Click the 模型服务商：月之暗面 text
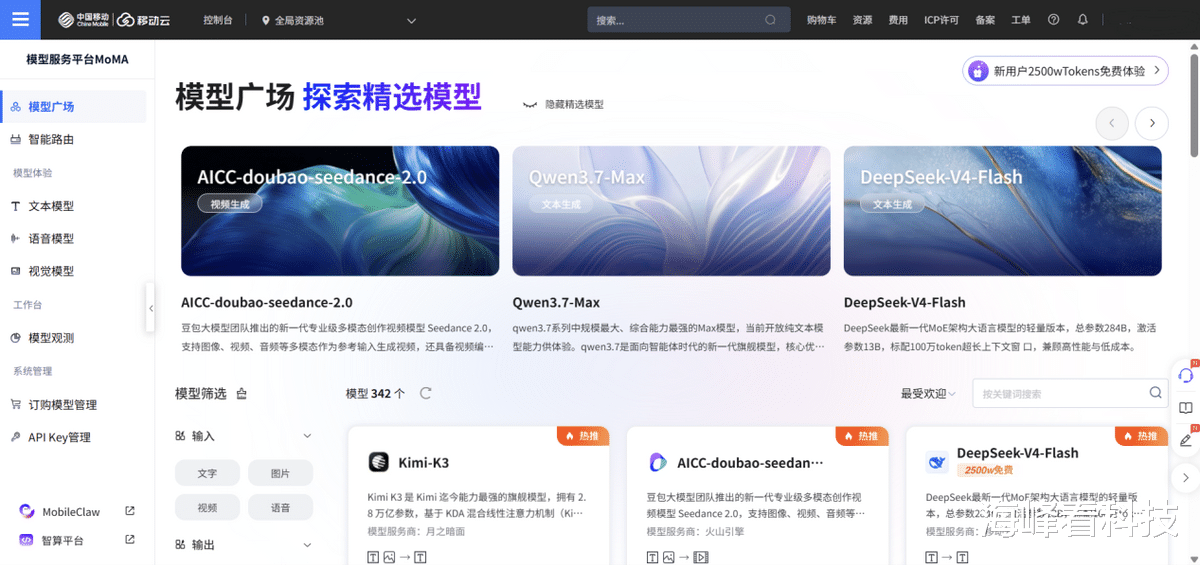 click(416, 531)
